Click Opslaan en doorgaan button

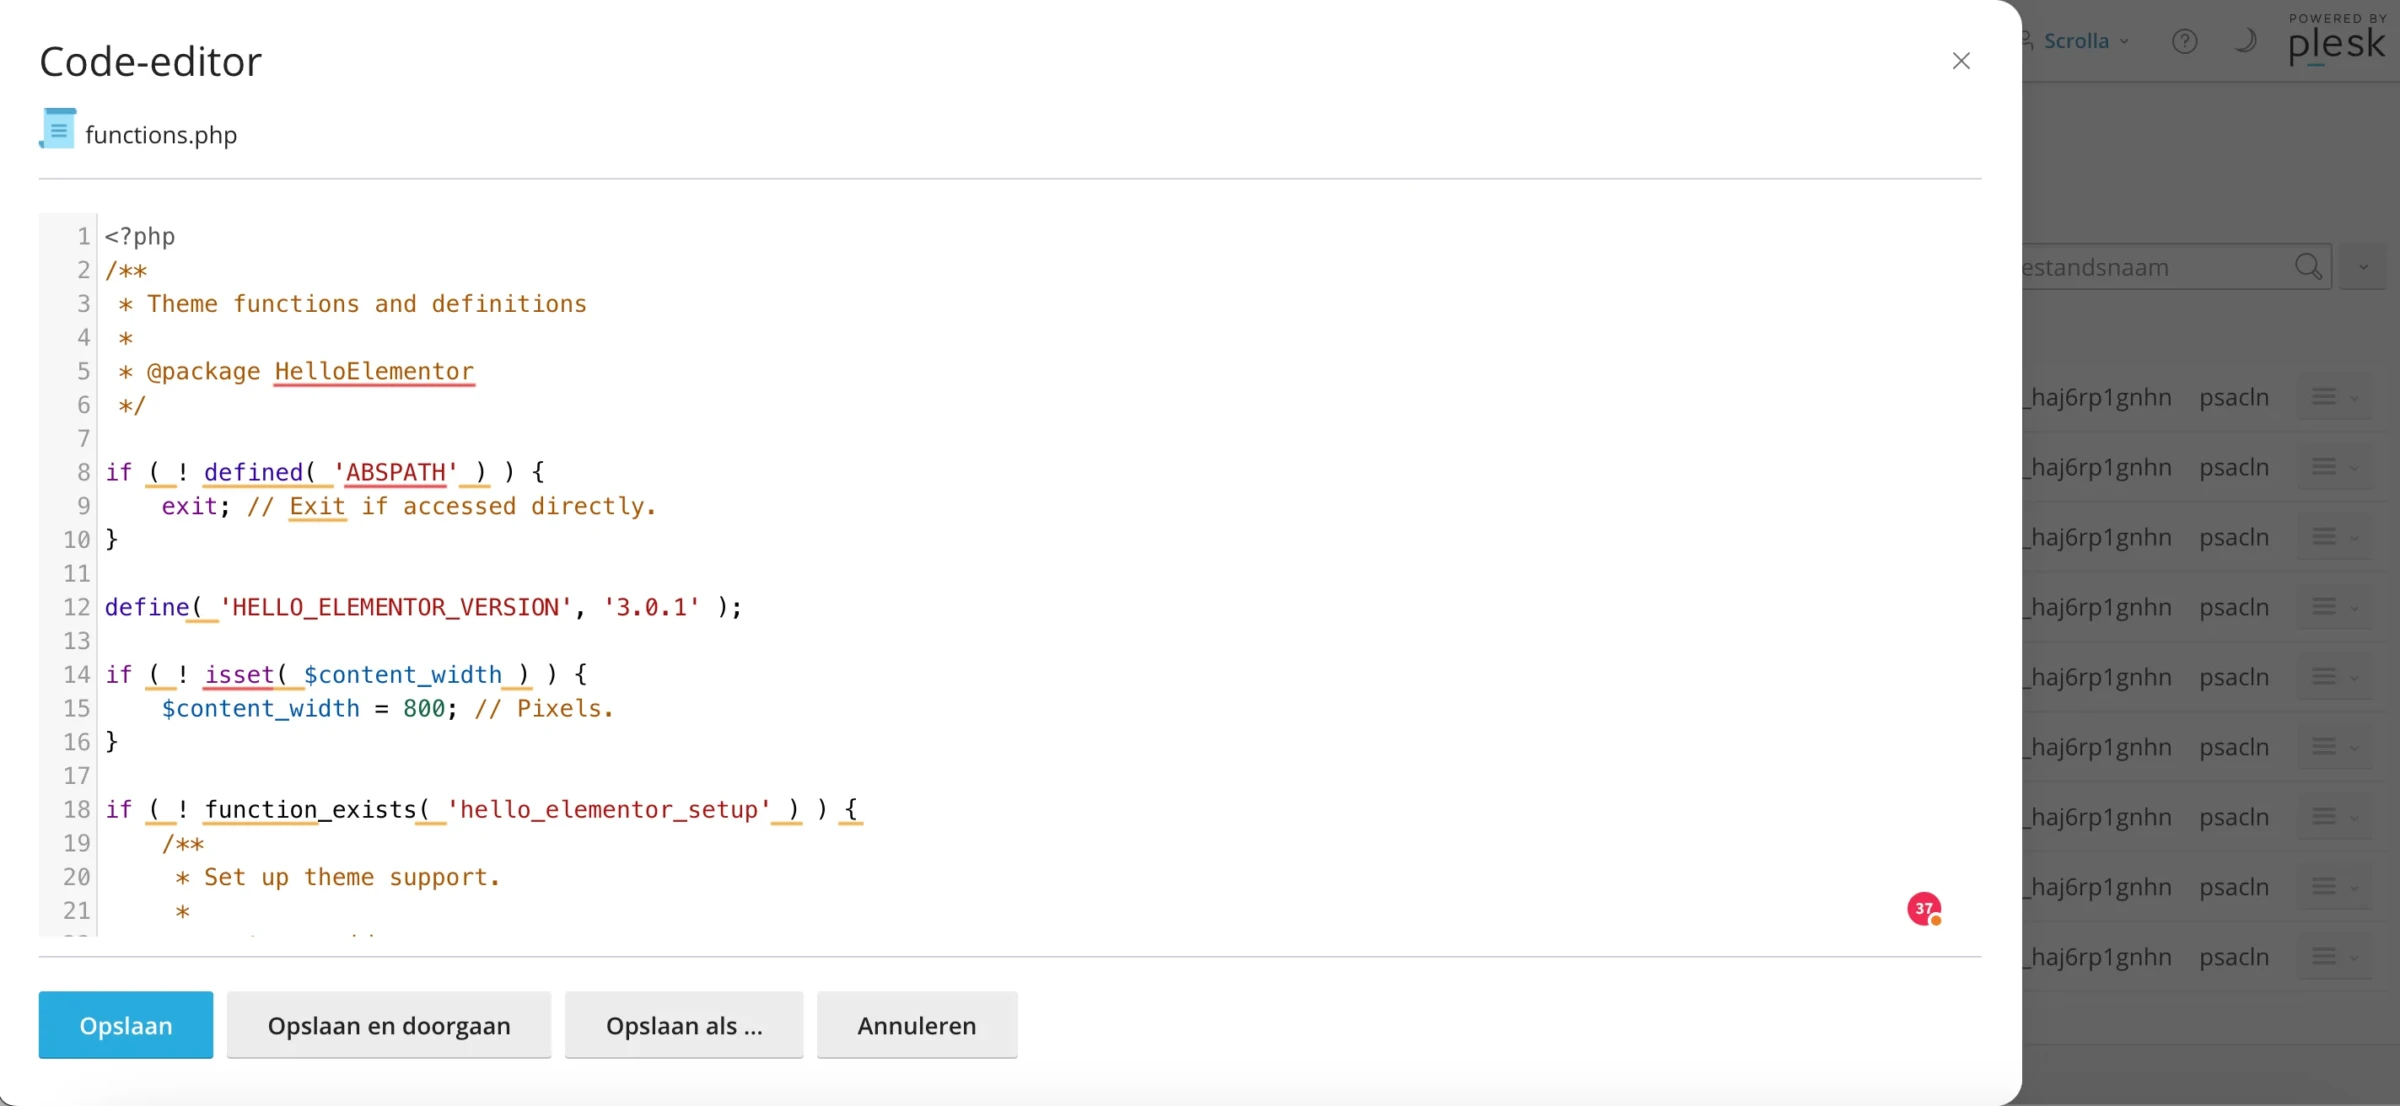click(x=389, y=1025)
